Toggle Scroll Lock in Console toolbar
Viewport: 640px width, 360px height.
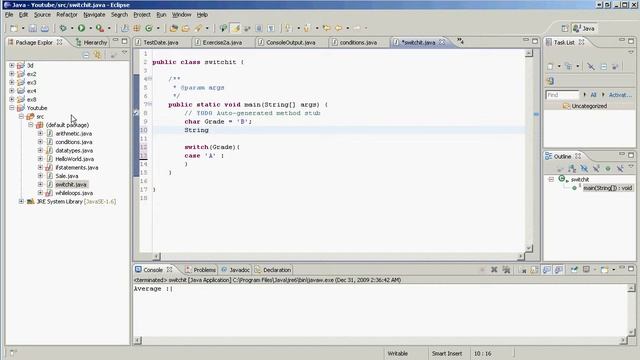[534, 270]
